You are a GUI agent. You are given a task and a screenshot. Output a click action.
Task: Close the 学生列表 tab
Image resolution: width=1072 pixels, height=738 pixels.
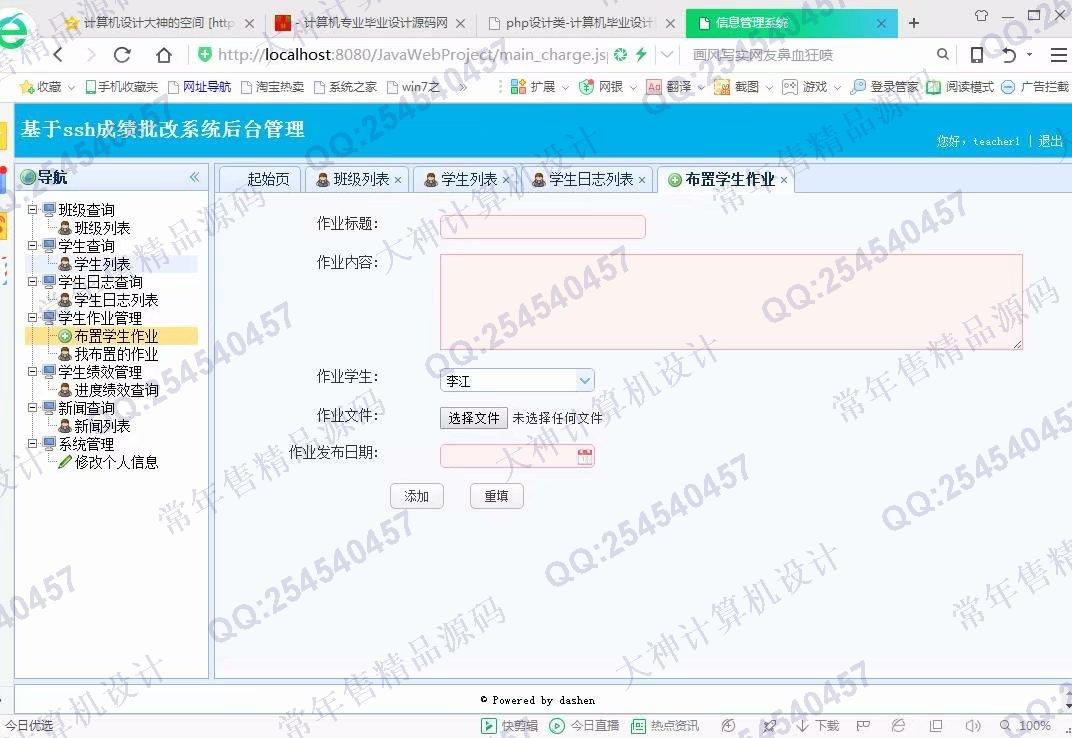click(506, 180)
